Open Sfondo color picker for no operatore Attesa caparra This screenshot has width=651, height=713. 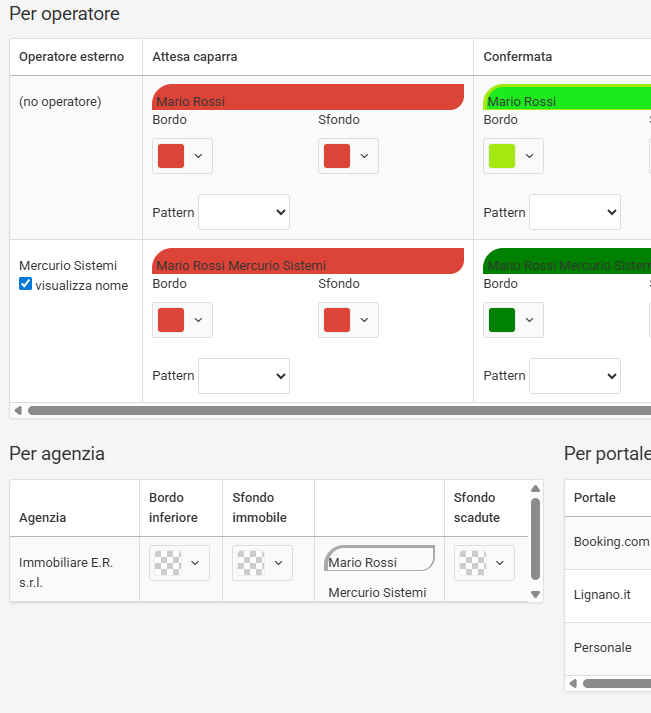click(348, 156)
